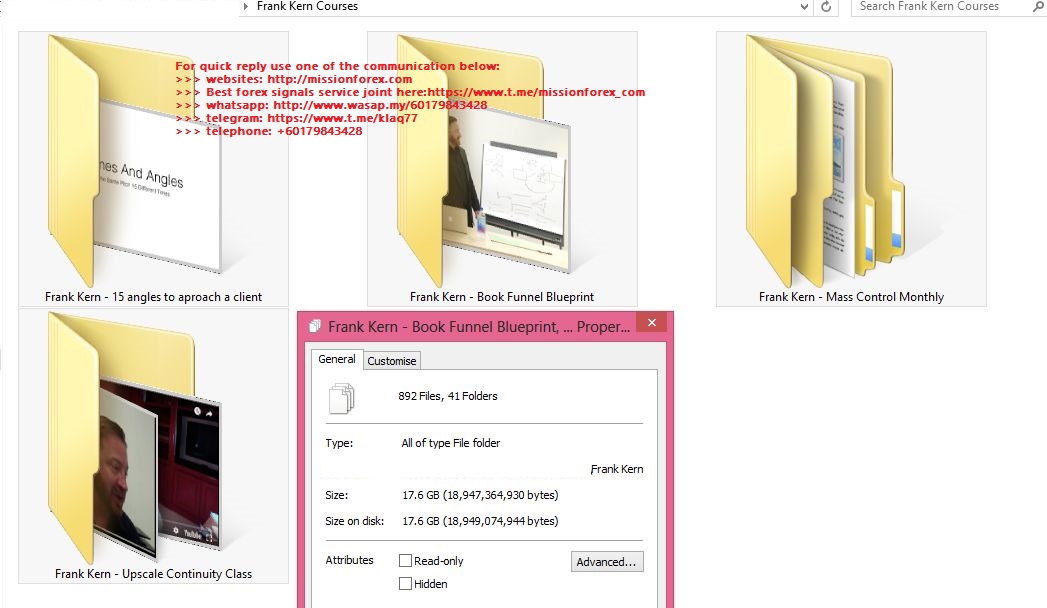The height and width of the screenshot is (608, 1047).
Task: Open the '15 angles to aproach a client' folder icon
Action: pos(134,160)
